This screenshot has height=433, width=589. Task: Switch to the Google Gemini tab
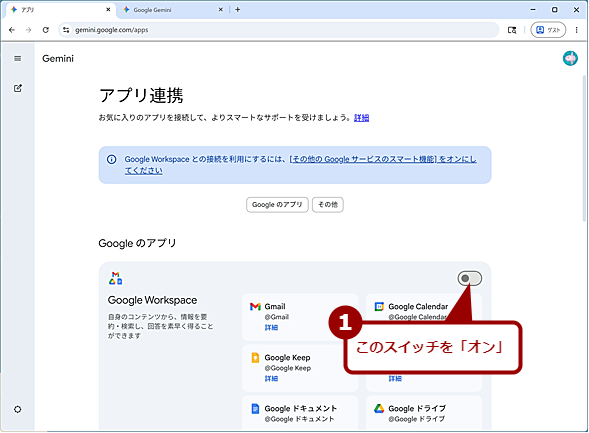173,10
